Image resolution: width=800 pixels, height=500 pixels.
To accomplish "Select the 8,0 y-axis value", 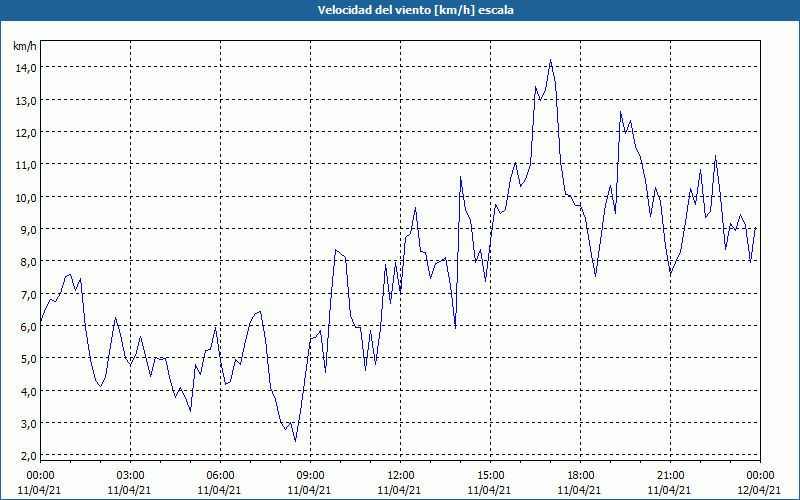I will 28,261.
